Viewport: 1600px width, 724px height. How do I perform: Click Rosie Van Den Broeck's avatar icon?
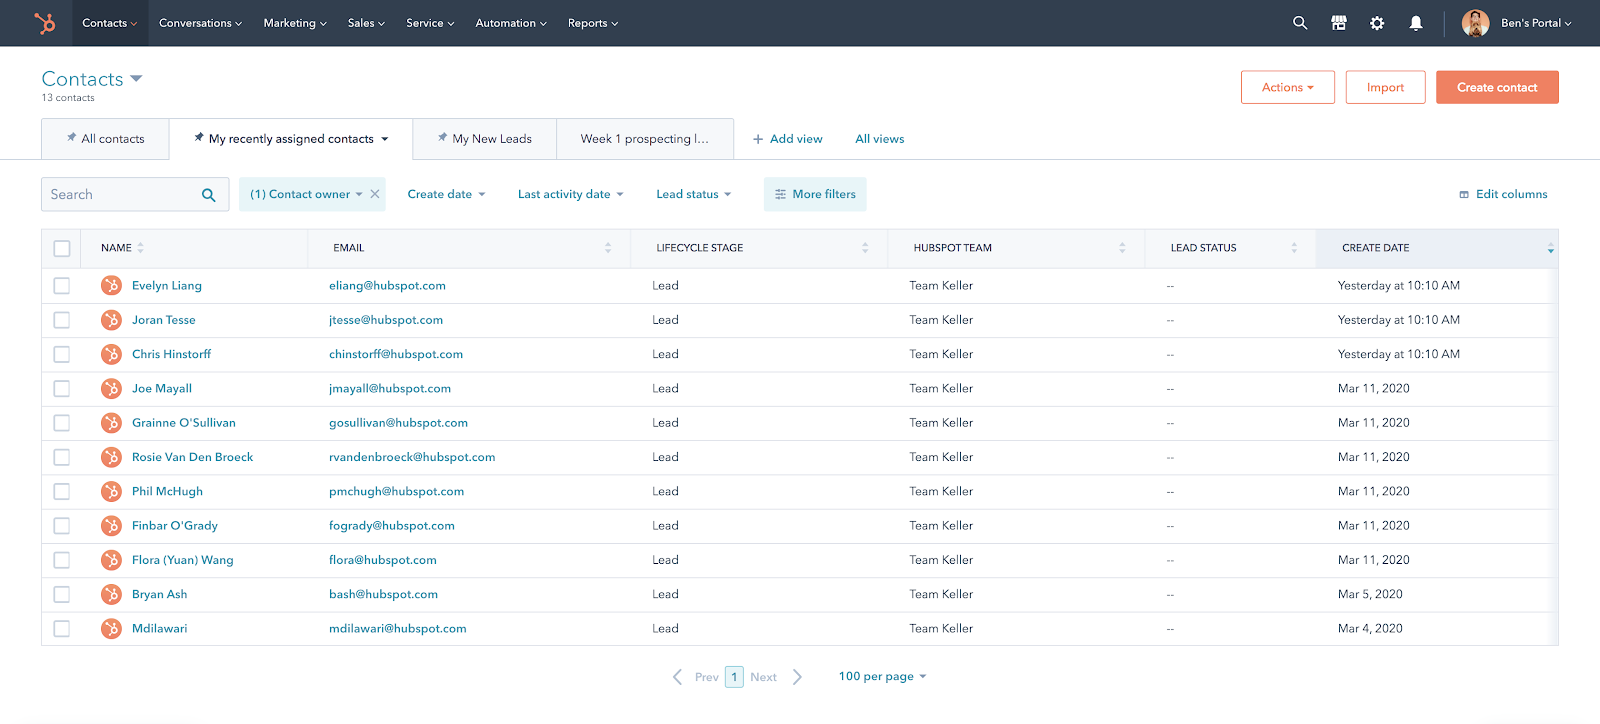111,457
